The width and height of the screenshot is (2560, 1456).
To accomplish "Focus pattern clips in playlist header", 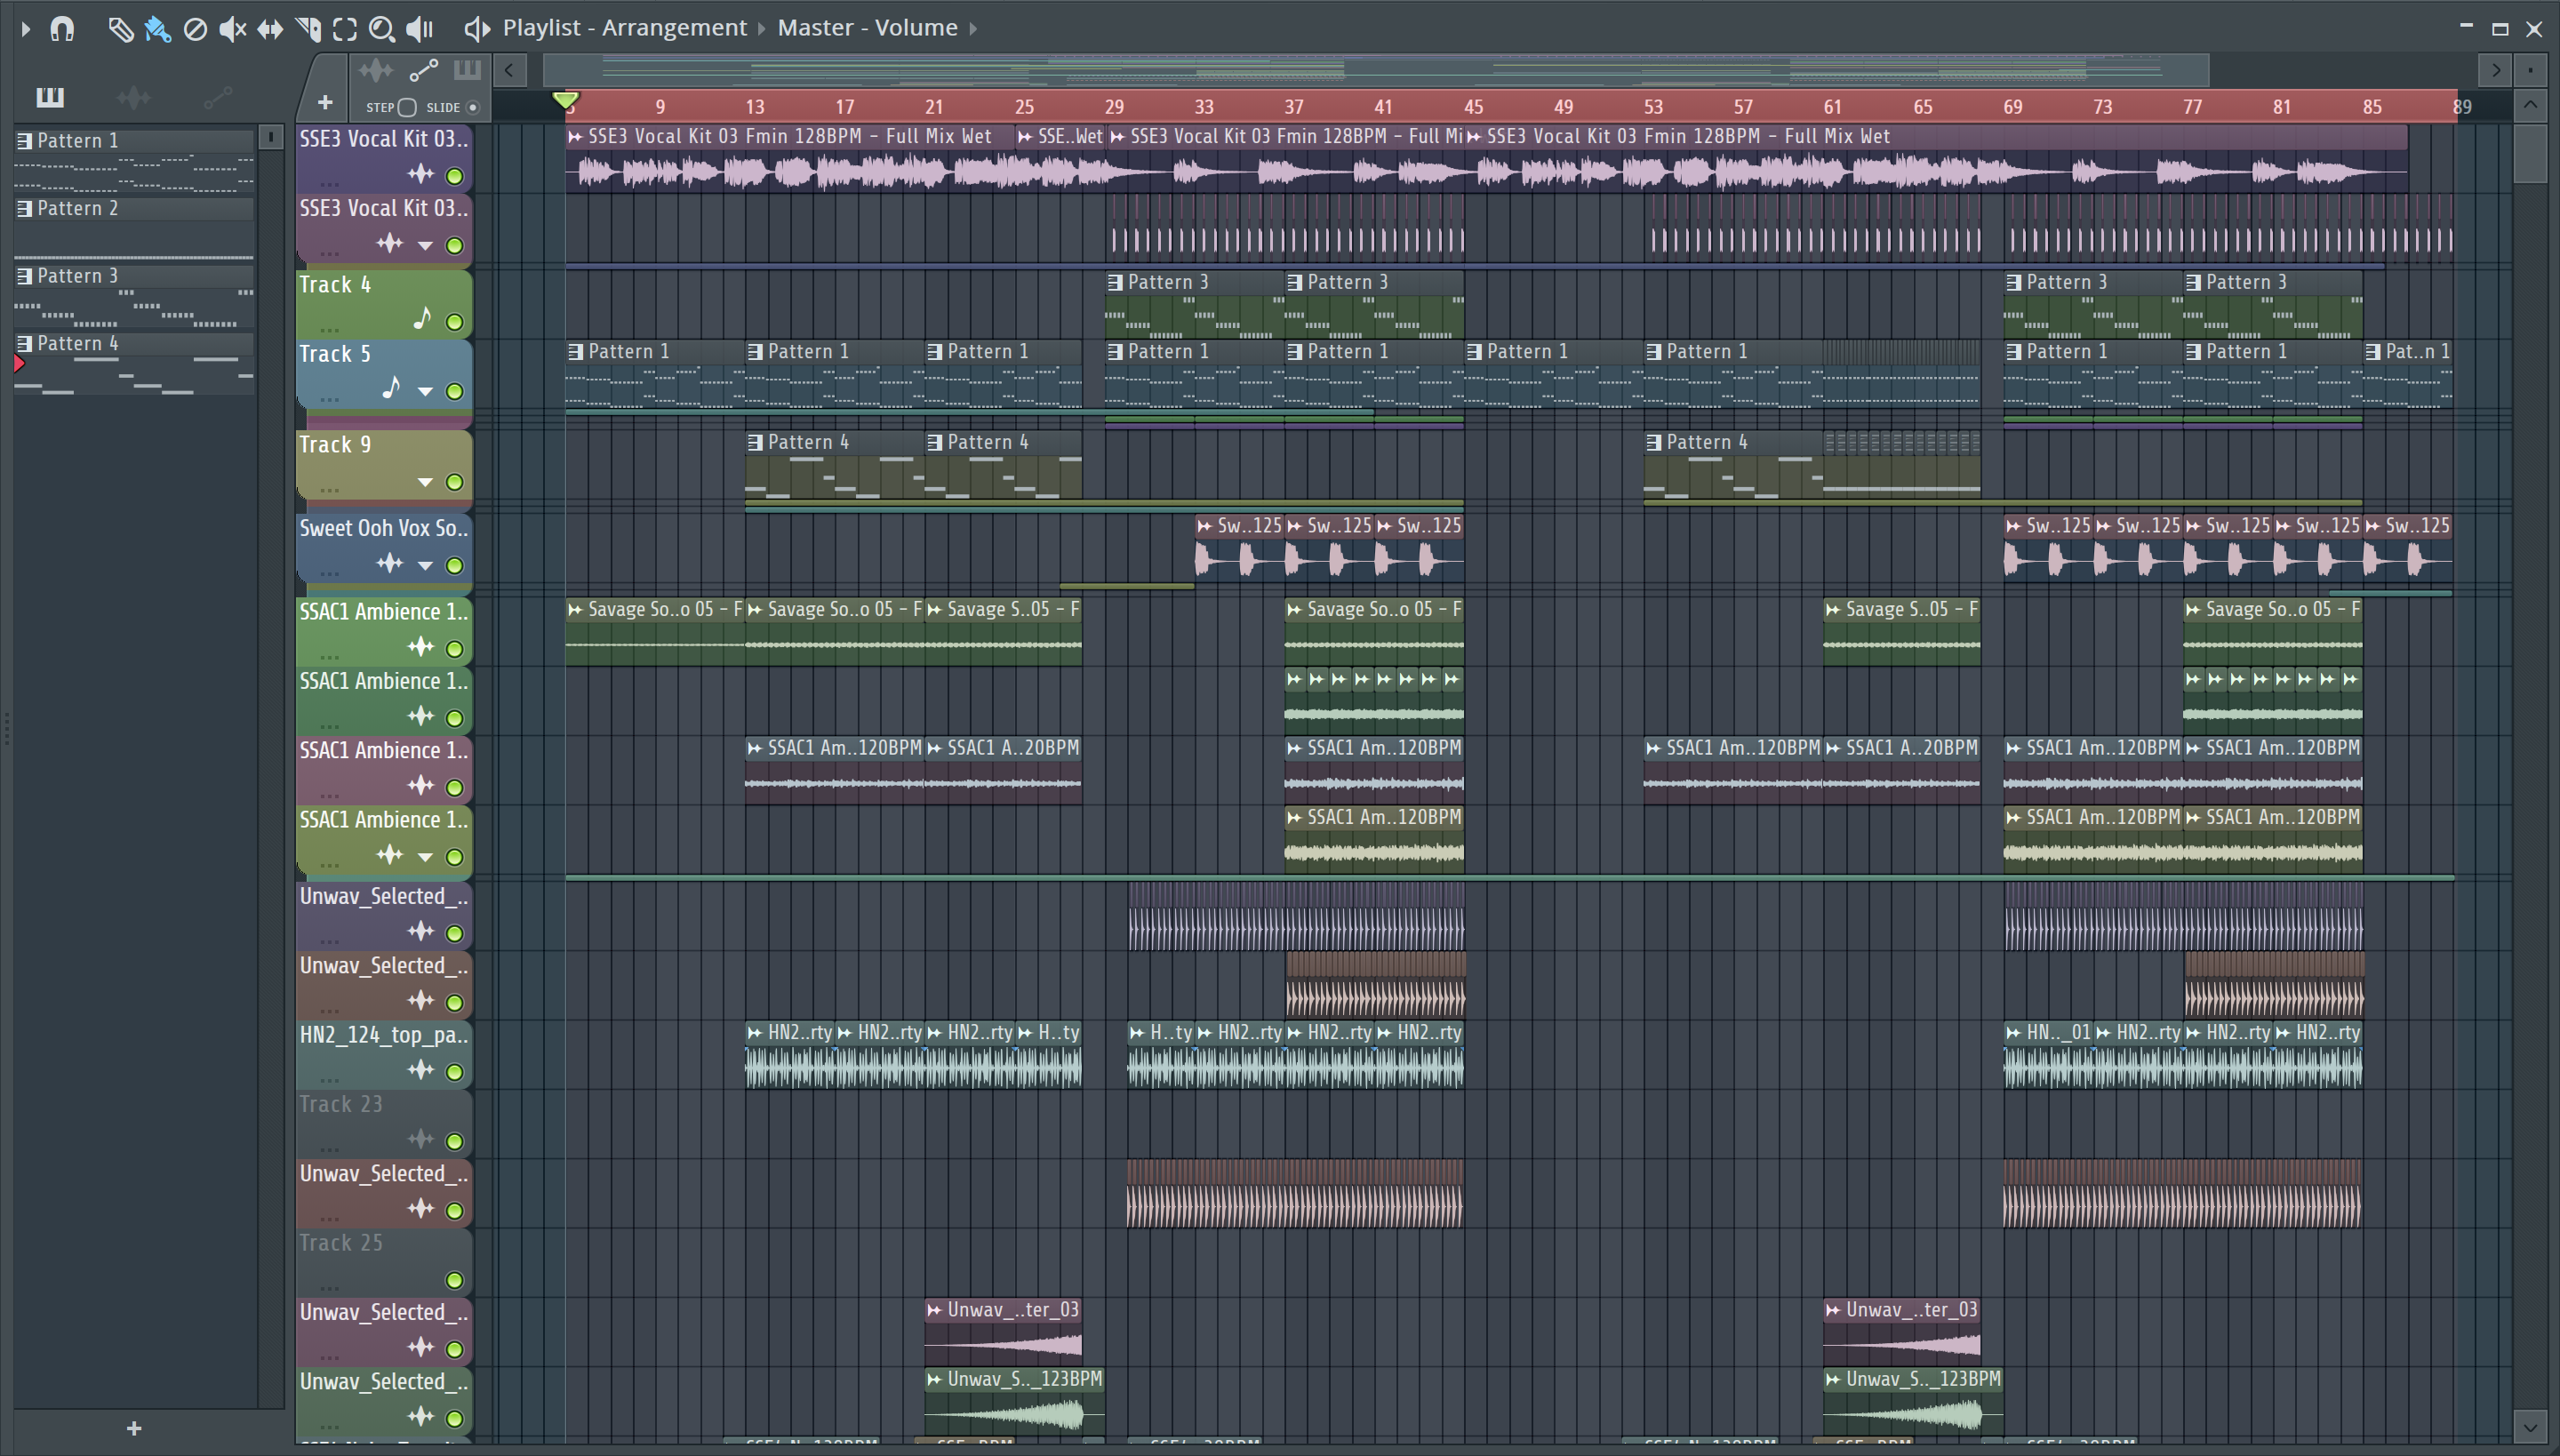I will [467, 70].
